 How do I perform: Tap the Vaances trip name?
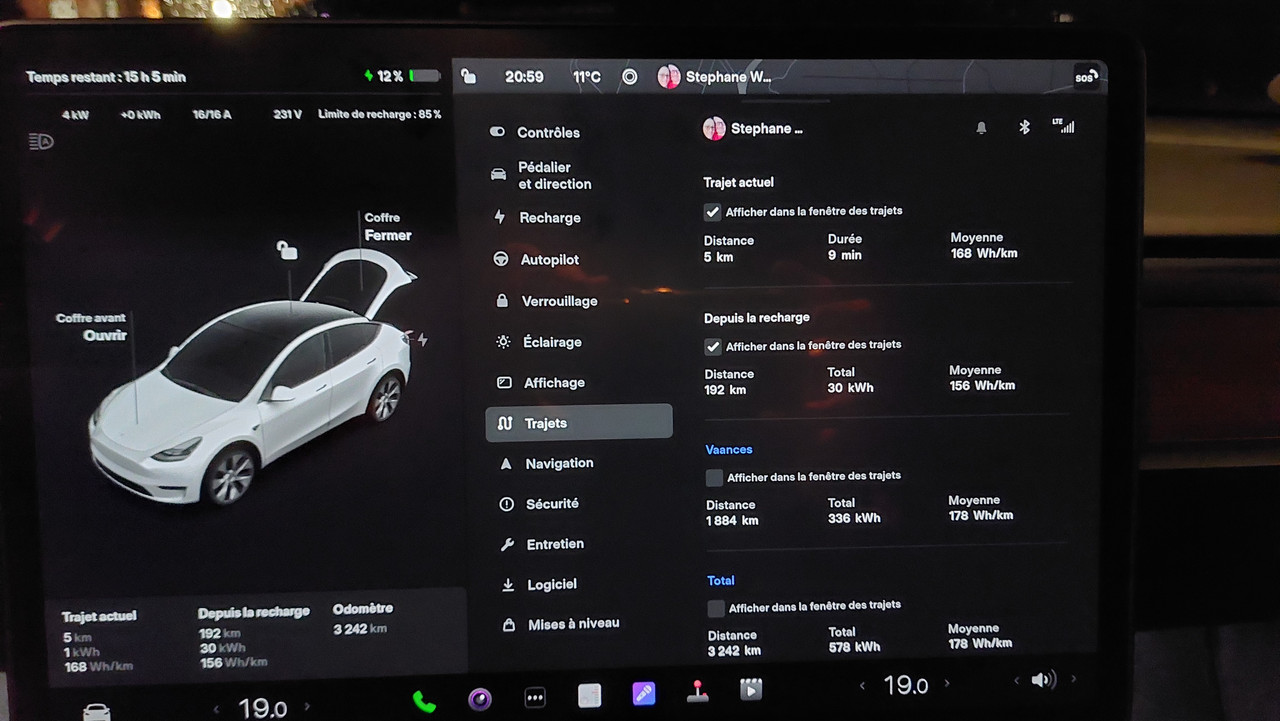[729, 450]
